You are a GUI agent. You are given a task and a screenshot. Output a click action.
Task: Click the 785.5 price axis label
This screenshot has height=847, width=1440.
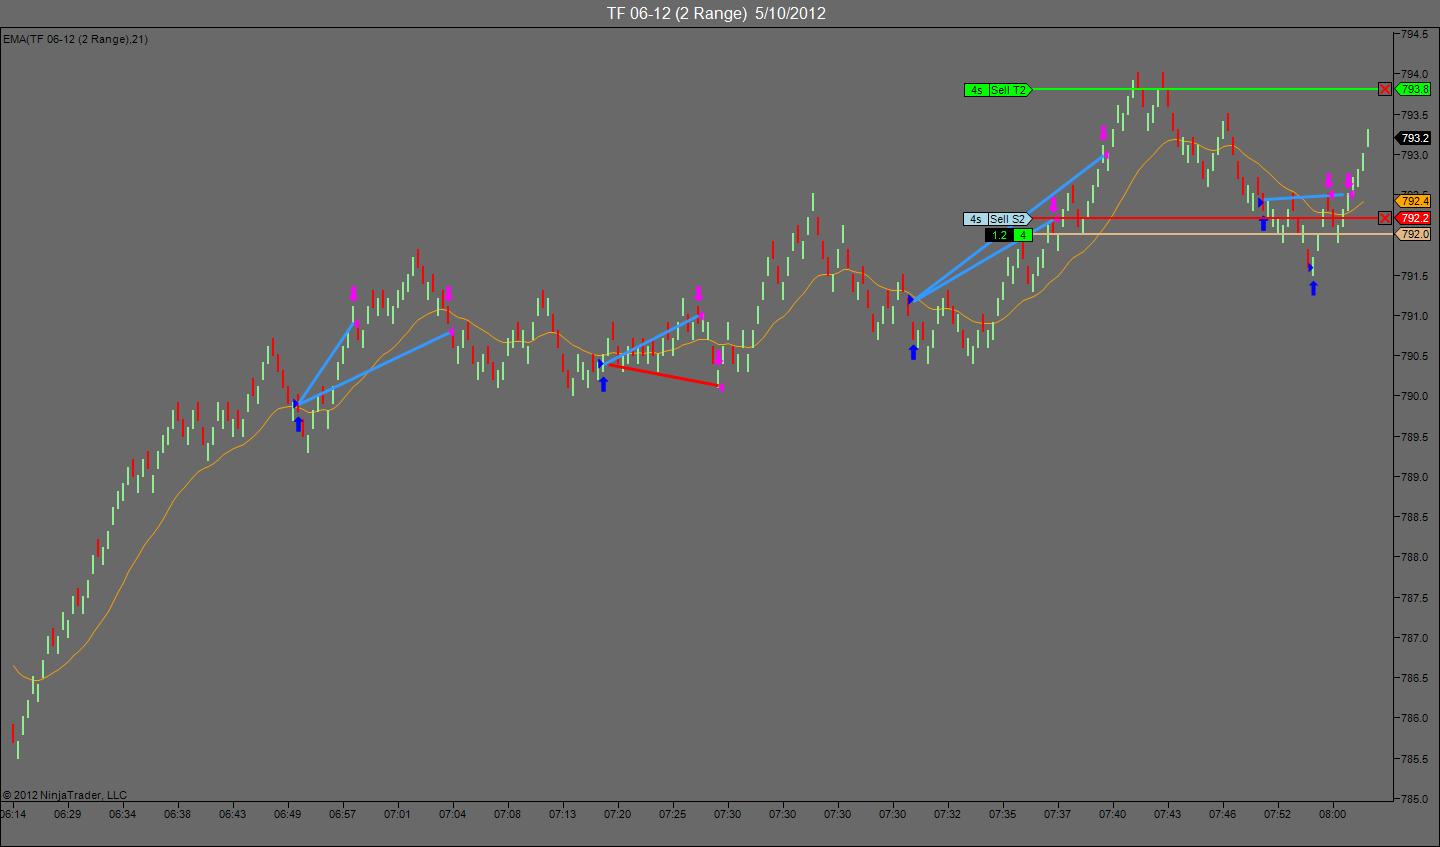[x=1414, y=759]
